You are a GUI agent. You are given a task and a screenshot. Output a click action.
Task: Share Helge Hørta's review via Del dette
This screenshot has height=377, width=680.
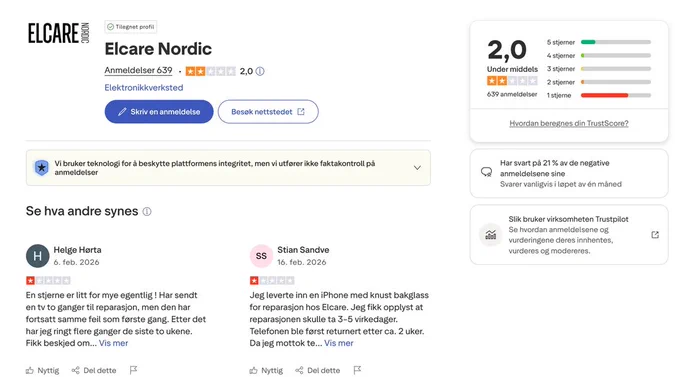tap(94, 370)
